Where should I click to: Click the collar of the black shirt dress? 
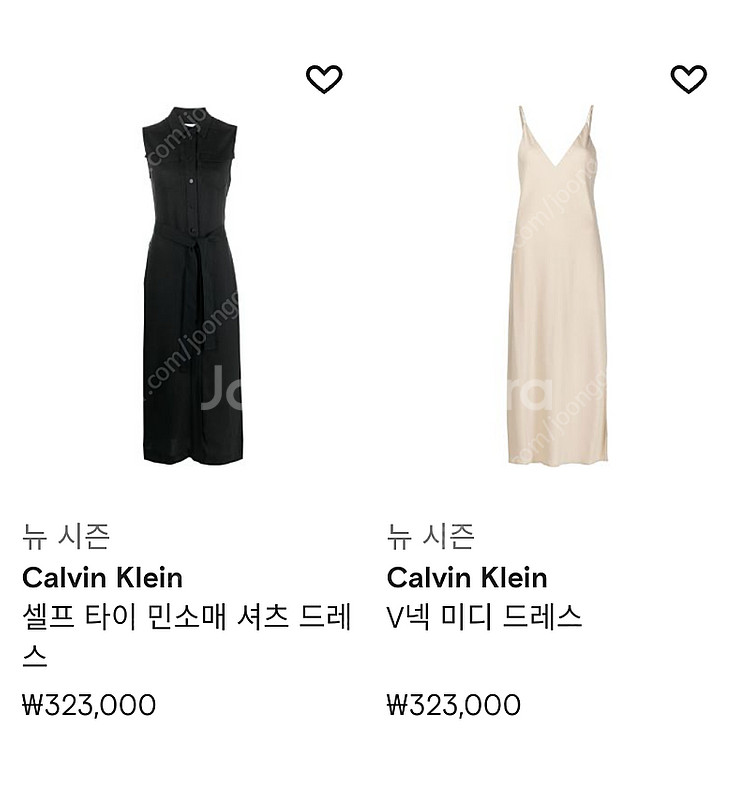point(191,118)
